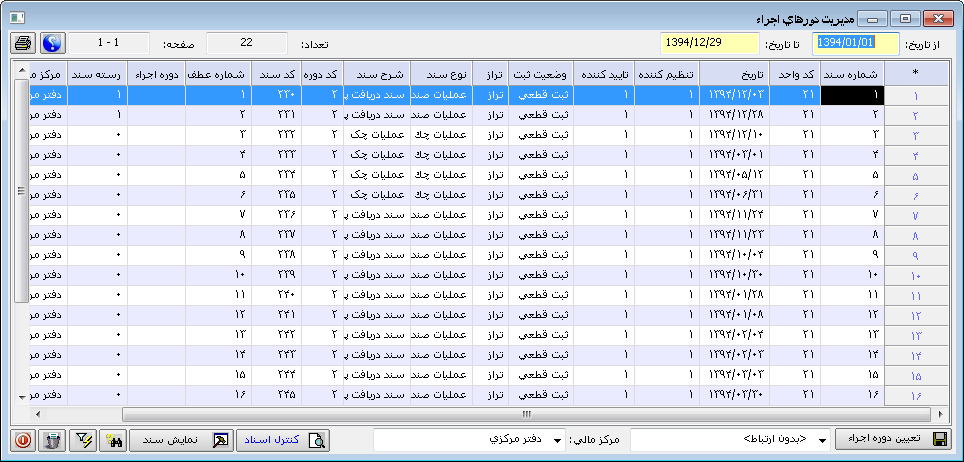
Task: Click the شرح سند column header
Action: (376, 73)
